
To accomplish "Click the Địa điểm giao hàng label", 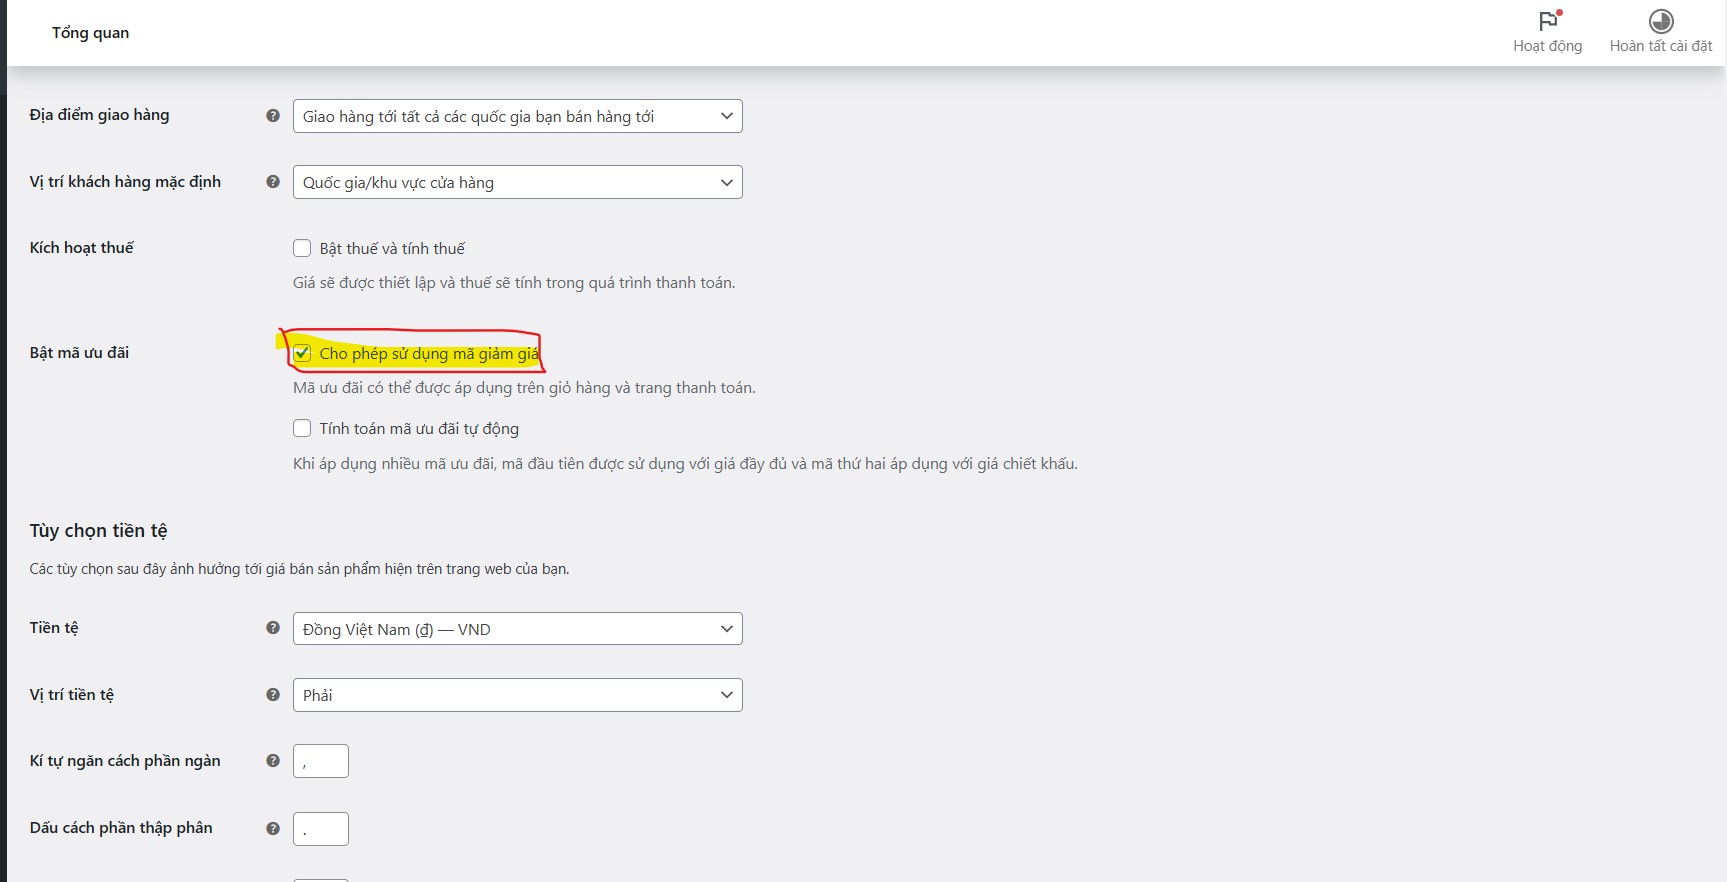I will tap(99, 115).
